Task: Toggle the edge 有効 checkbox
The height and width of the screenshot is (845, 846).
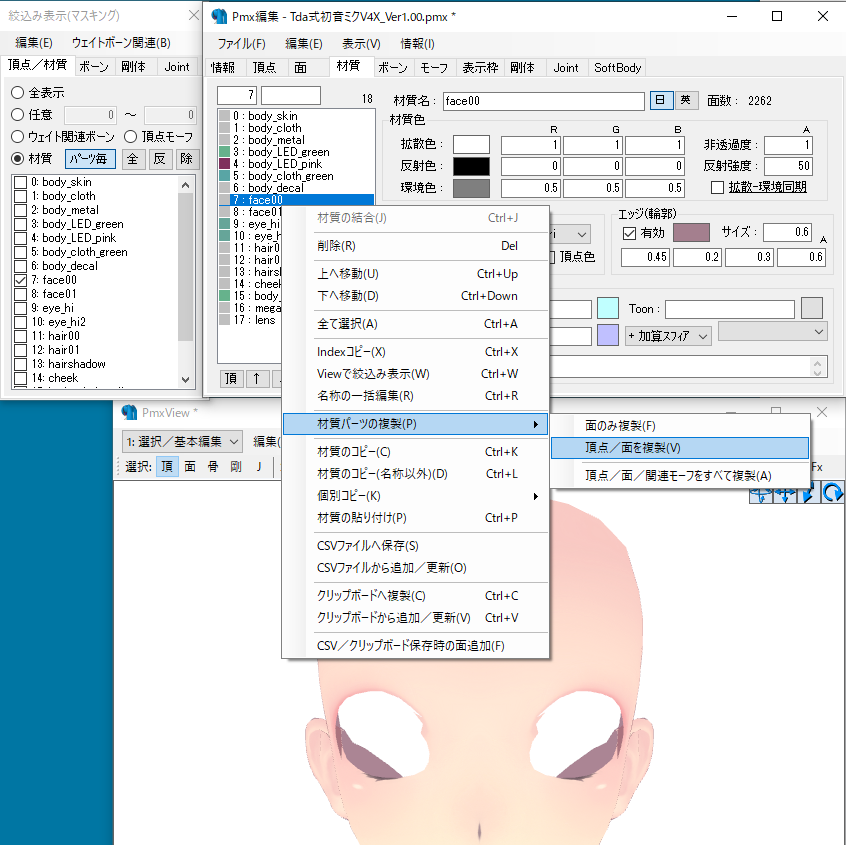Action: [x=629, y=233]
